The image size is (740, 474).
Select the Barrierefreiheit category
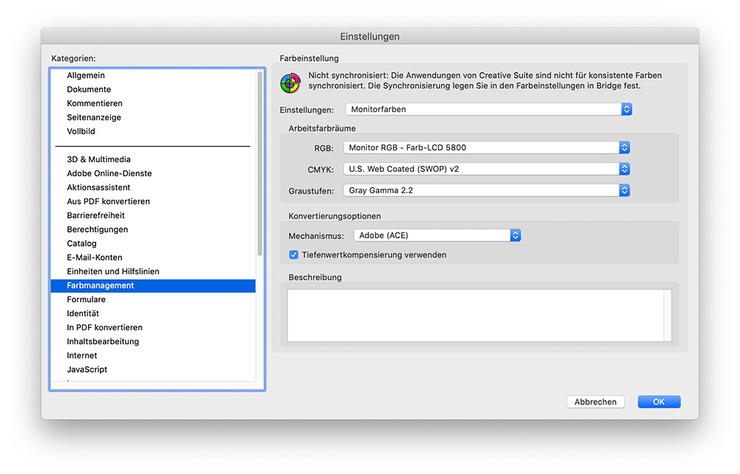(x=153, y=216)
